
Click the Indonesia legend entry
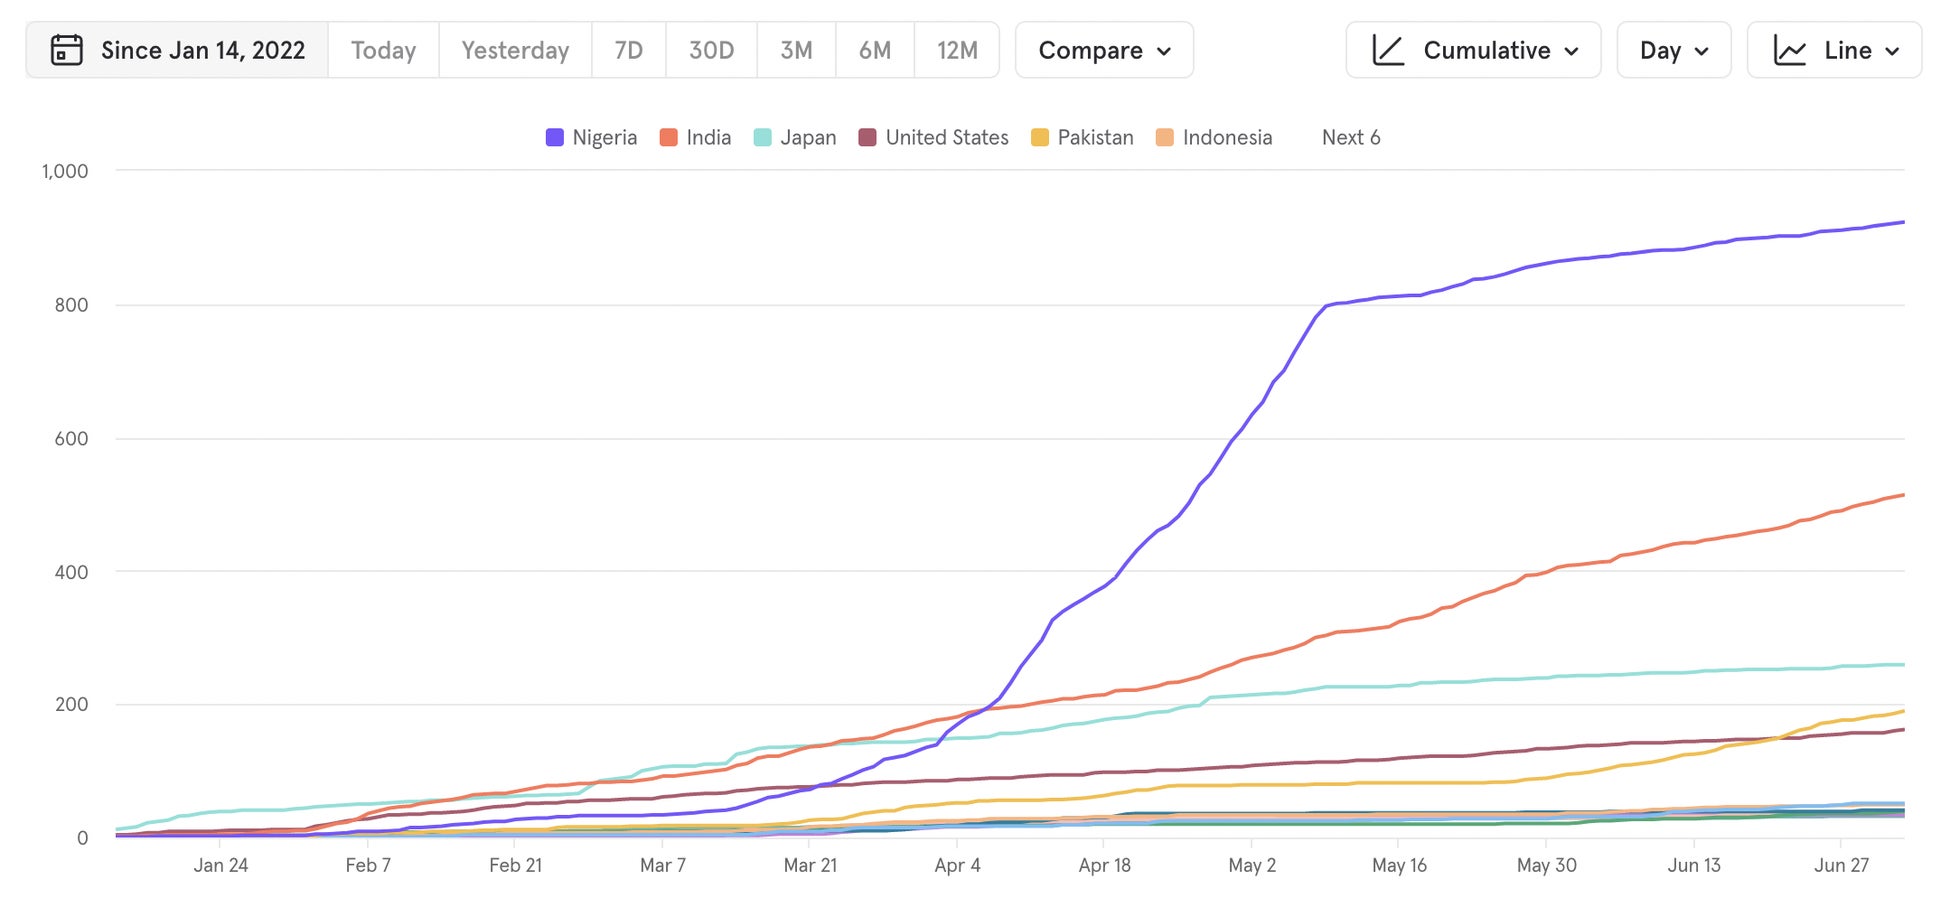tap(1214, 138)
